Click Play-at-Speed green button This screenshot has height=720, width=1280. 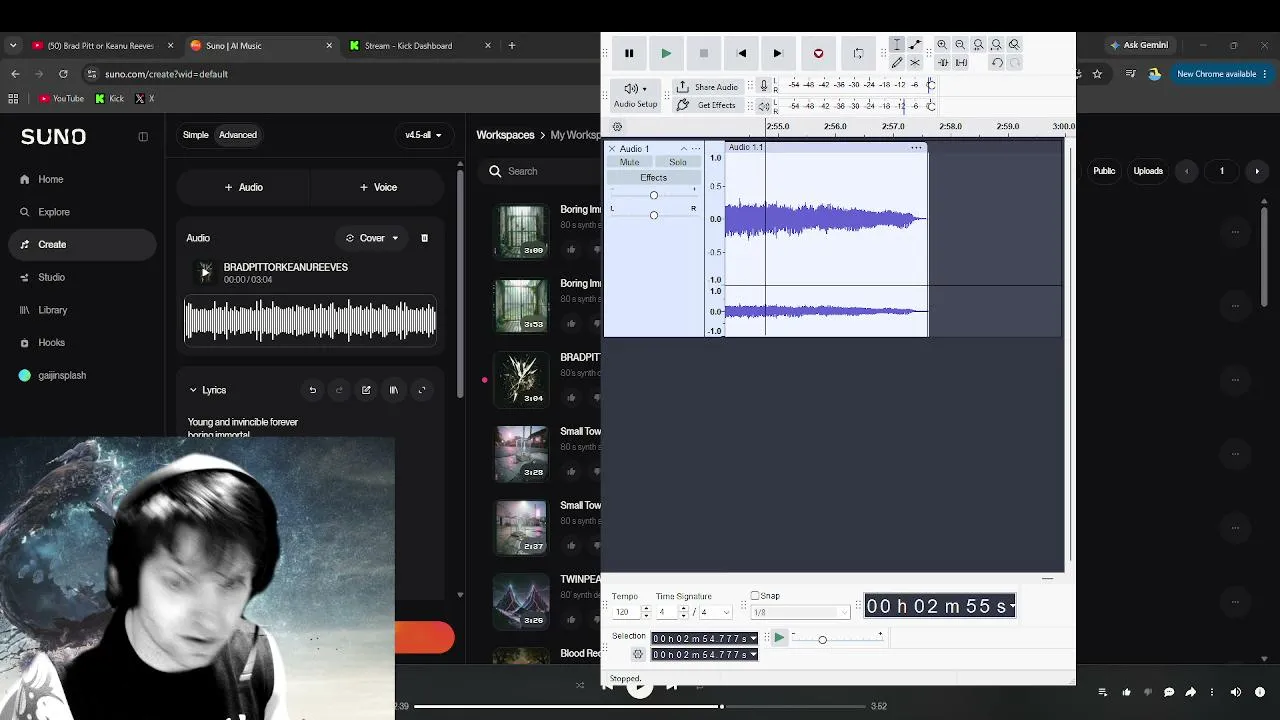779,638
